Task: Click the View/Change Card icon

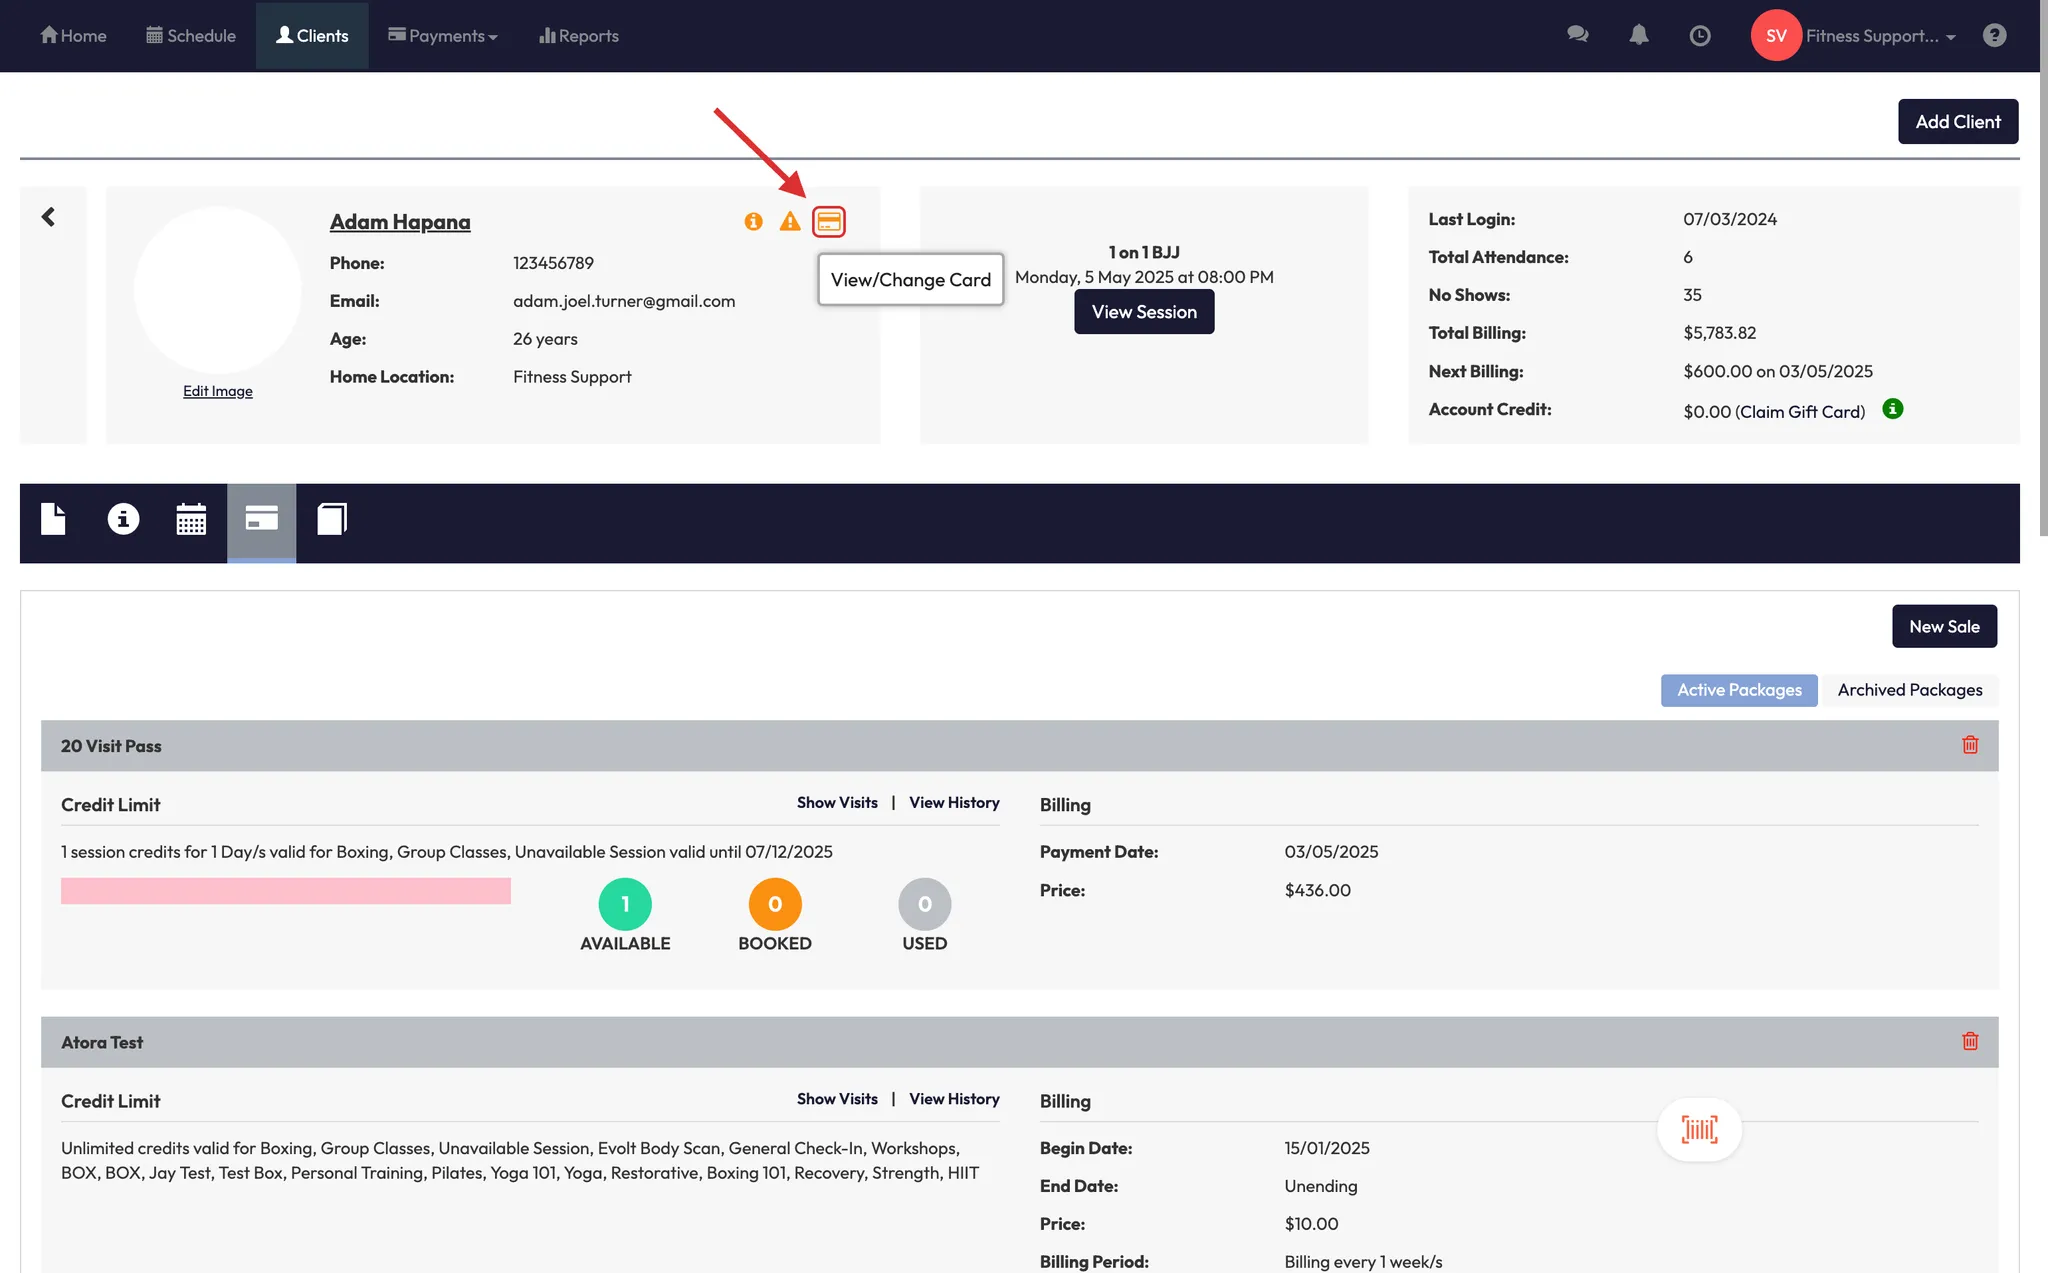Action: pyautogui.click(x=828, y=221)
